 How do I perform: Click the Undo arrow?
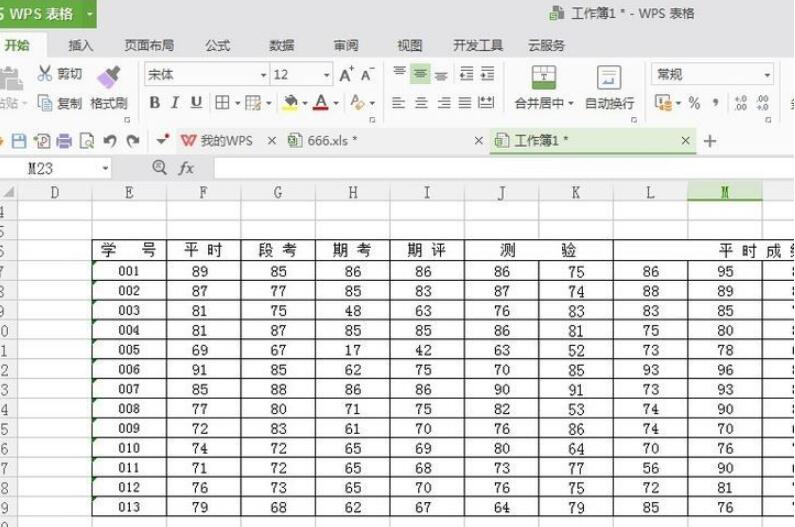coord(110,140)
